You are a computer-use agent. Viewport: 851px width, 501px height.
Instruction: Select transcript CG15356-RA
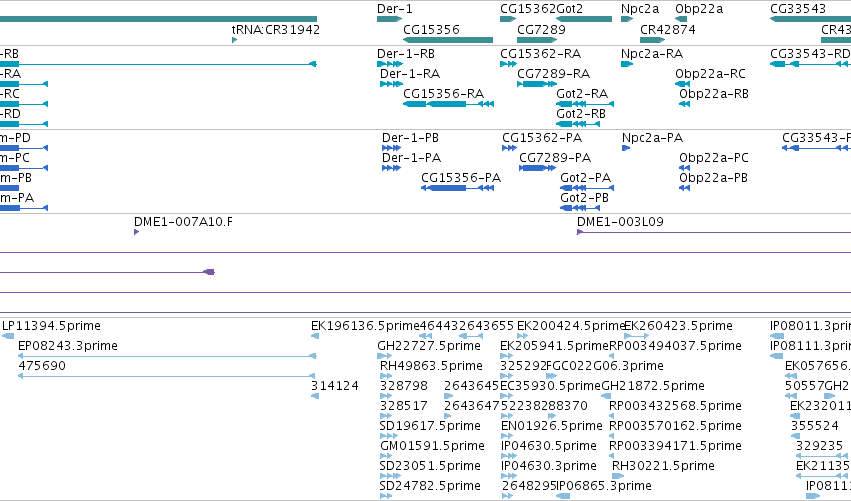(x=448, y=104)
